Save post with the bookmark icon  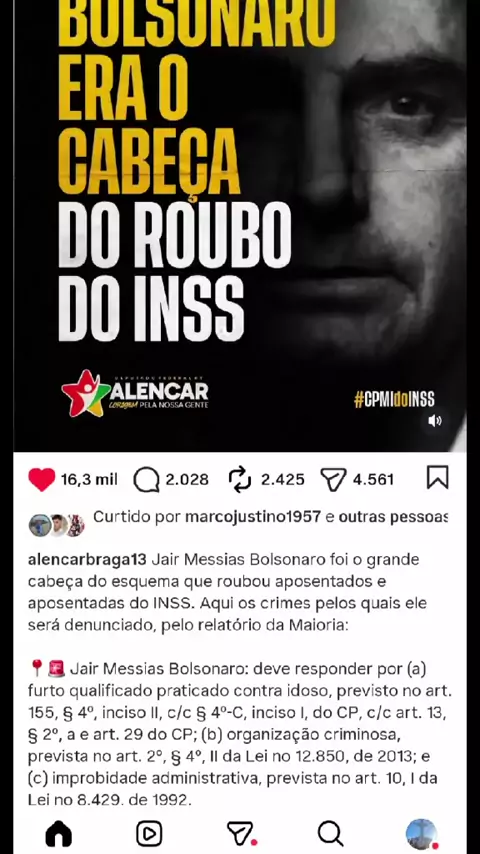click(438, 478)
